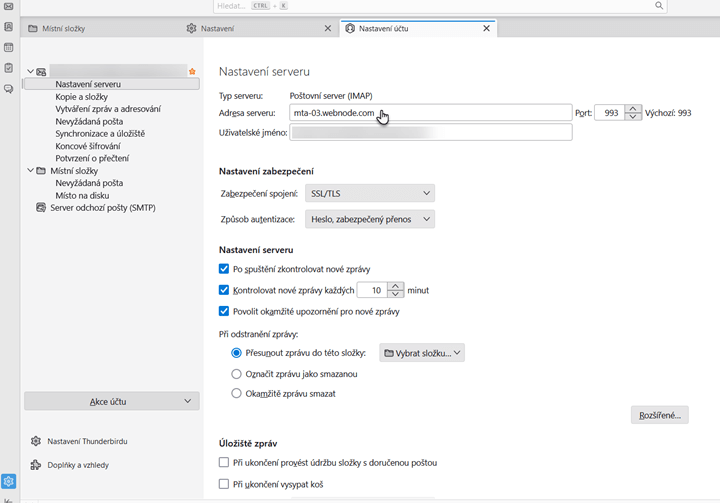Viewport: 720px width, 504px height.
Task: Increase the check interval minutes
Action: point(395,286)
